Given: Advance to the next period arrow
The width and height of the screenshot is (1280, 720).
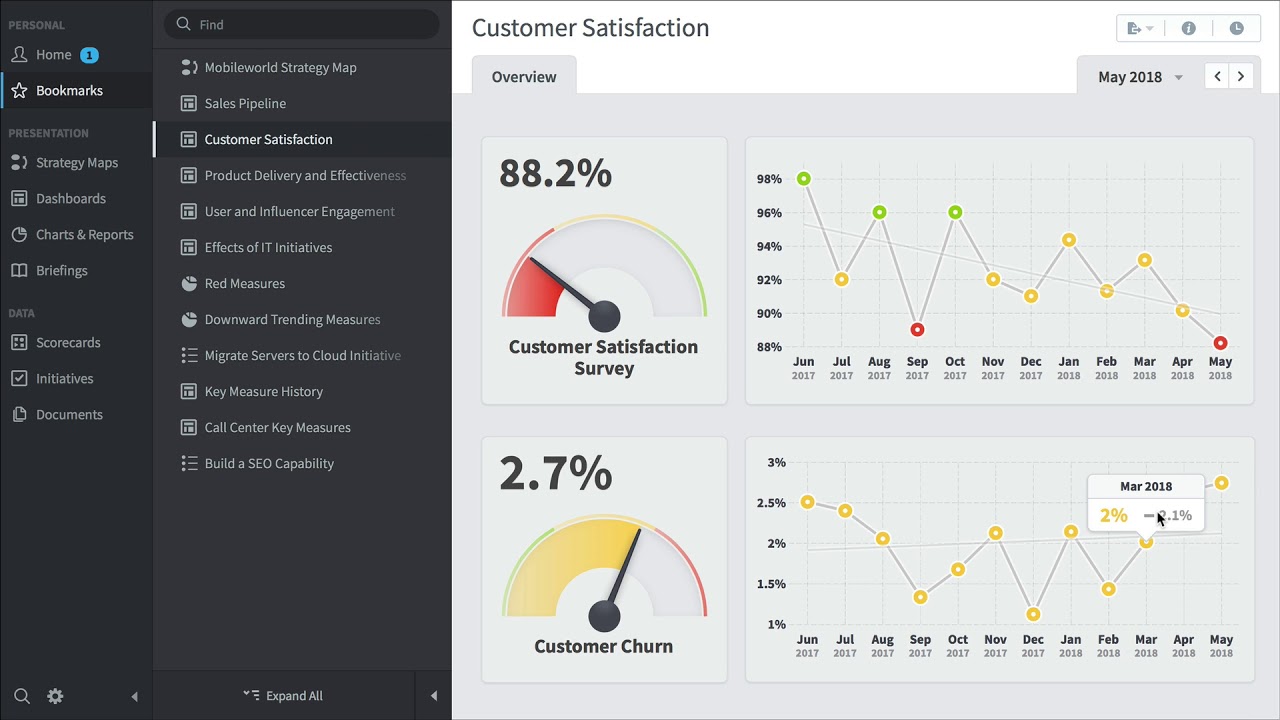Looking at the screenshot, I should [x=1241, y=76].
